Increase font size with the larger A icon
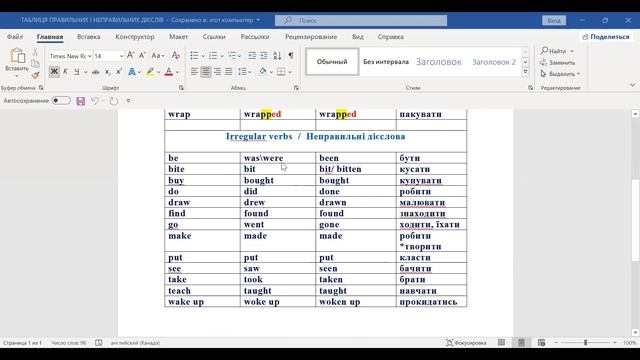This screenshot has width=640, height=360. pos(131,56)
